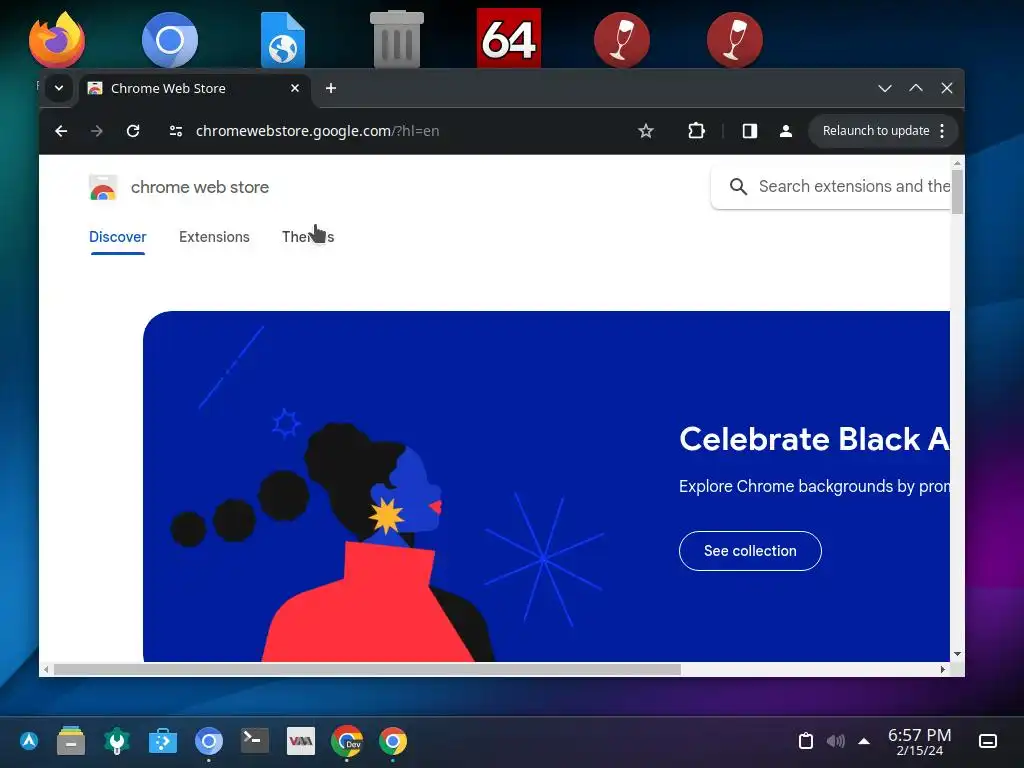Select the Chrome Web Store tab
The image size is (1024, 768).
pos(195,88)
